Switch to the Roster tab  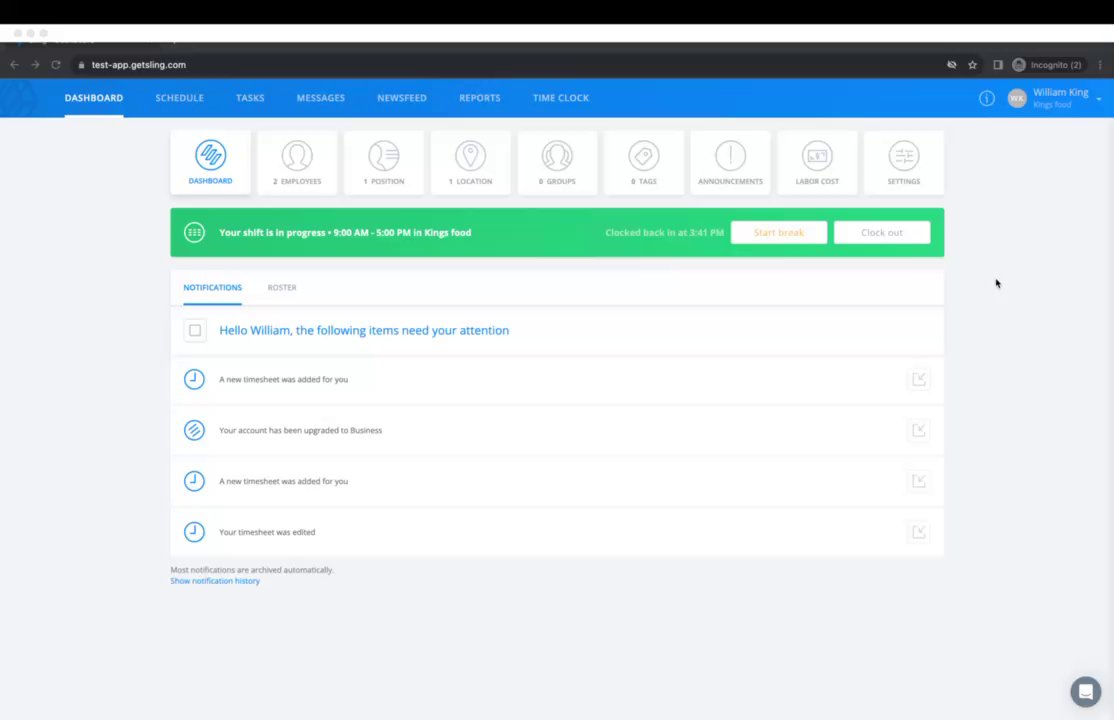point(282,287)
